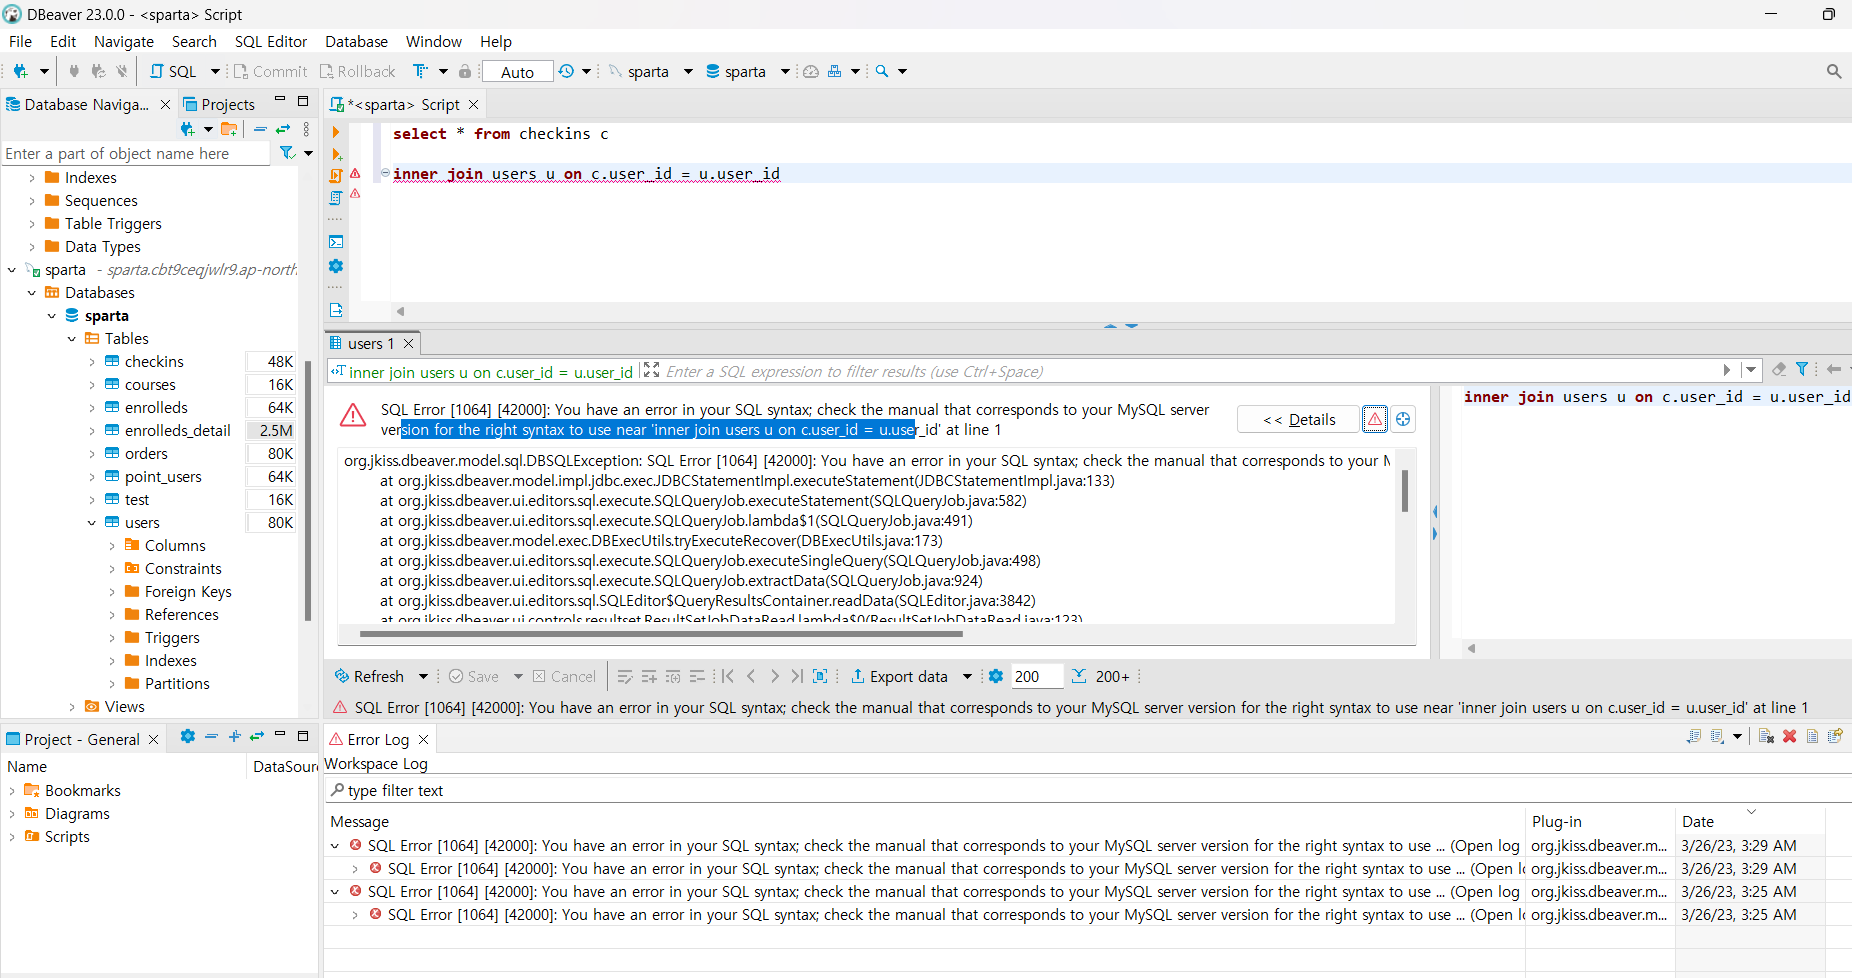Expand the Foreign Keys folder
The width and height of the screenshot is (1852, 978).
point(112,592)
